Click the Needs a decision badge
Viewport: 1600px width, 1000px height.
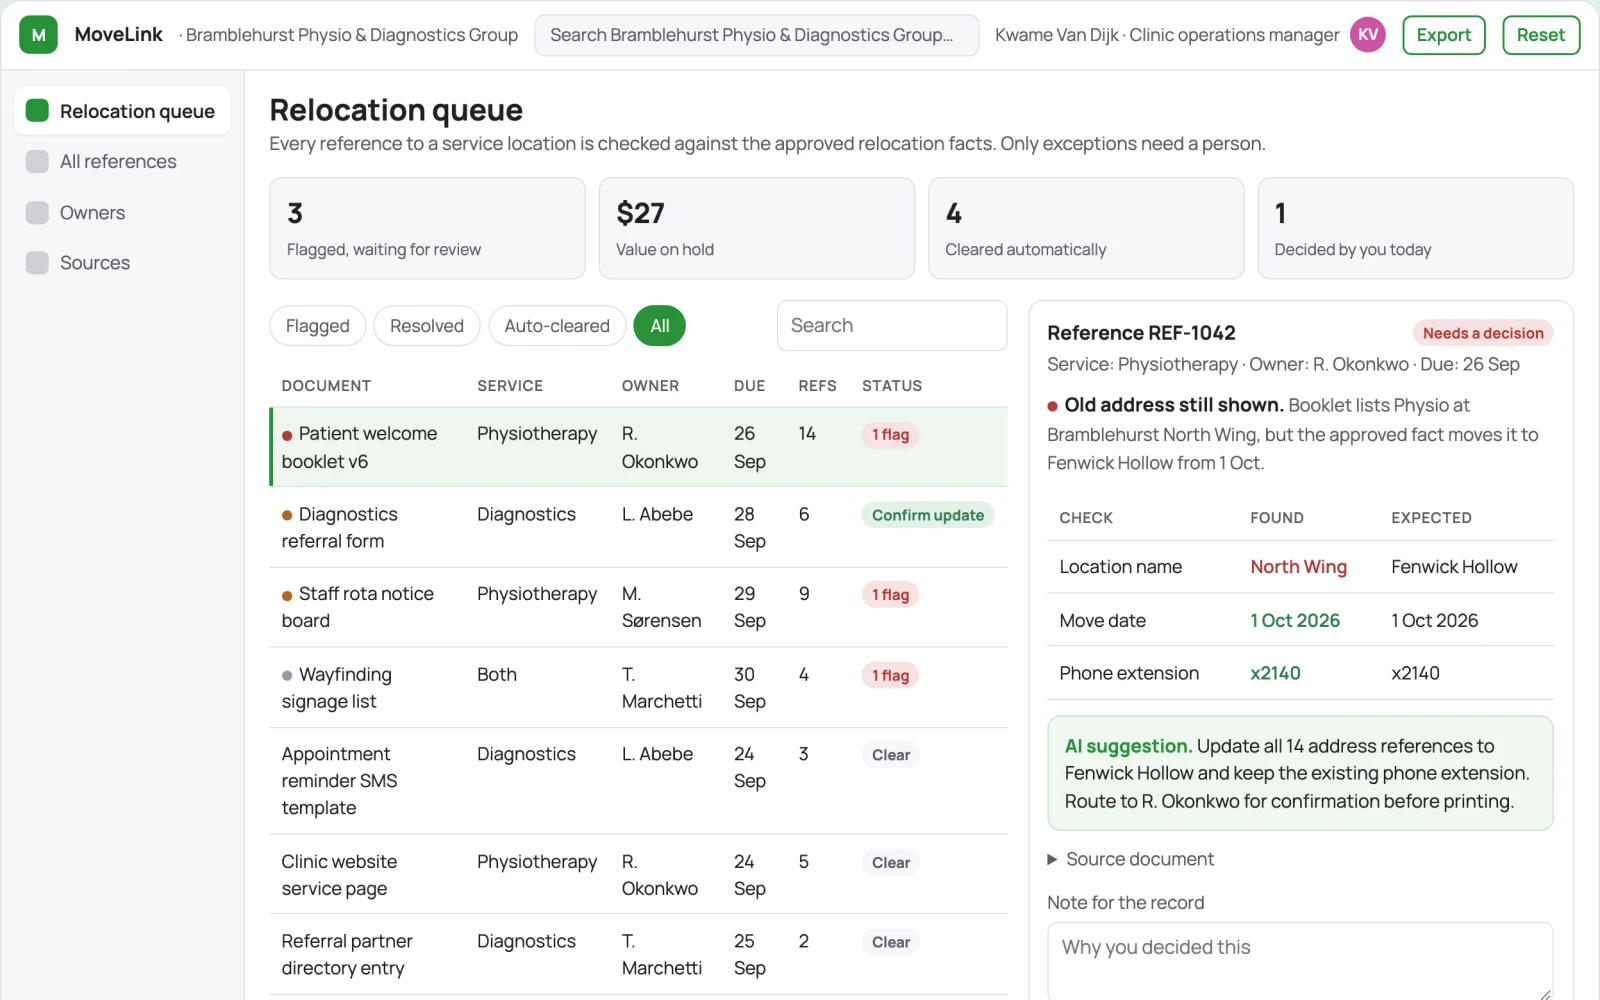click(x=1483, y=333)
